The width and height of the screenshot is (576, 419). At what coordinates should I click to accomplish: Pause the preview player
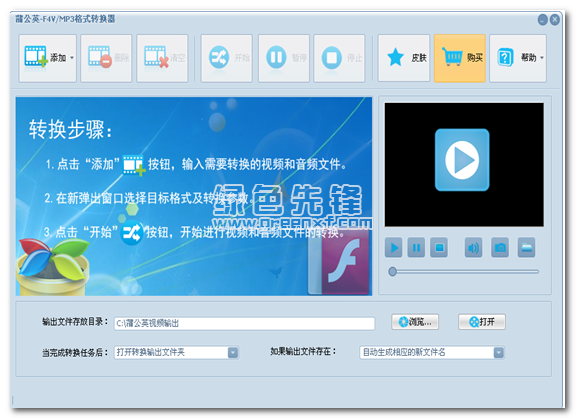[x=416, y=248]
